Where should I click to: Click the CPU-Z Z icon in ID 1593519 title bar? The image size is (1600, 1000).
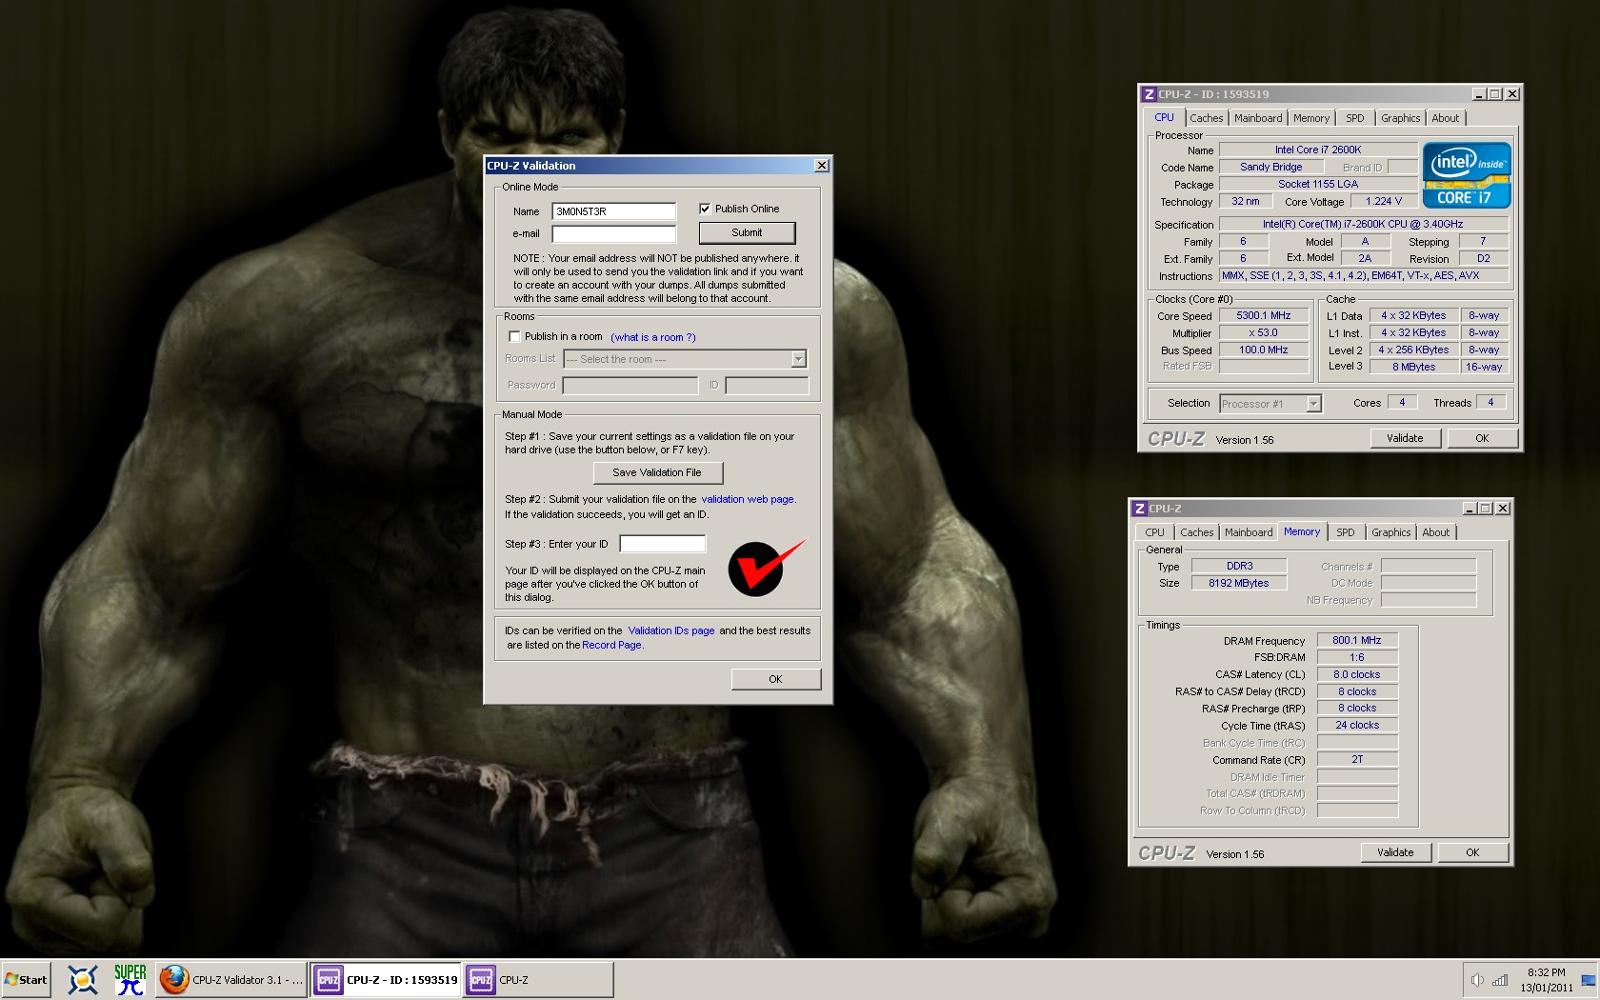coord(1149,94)
